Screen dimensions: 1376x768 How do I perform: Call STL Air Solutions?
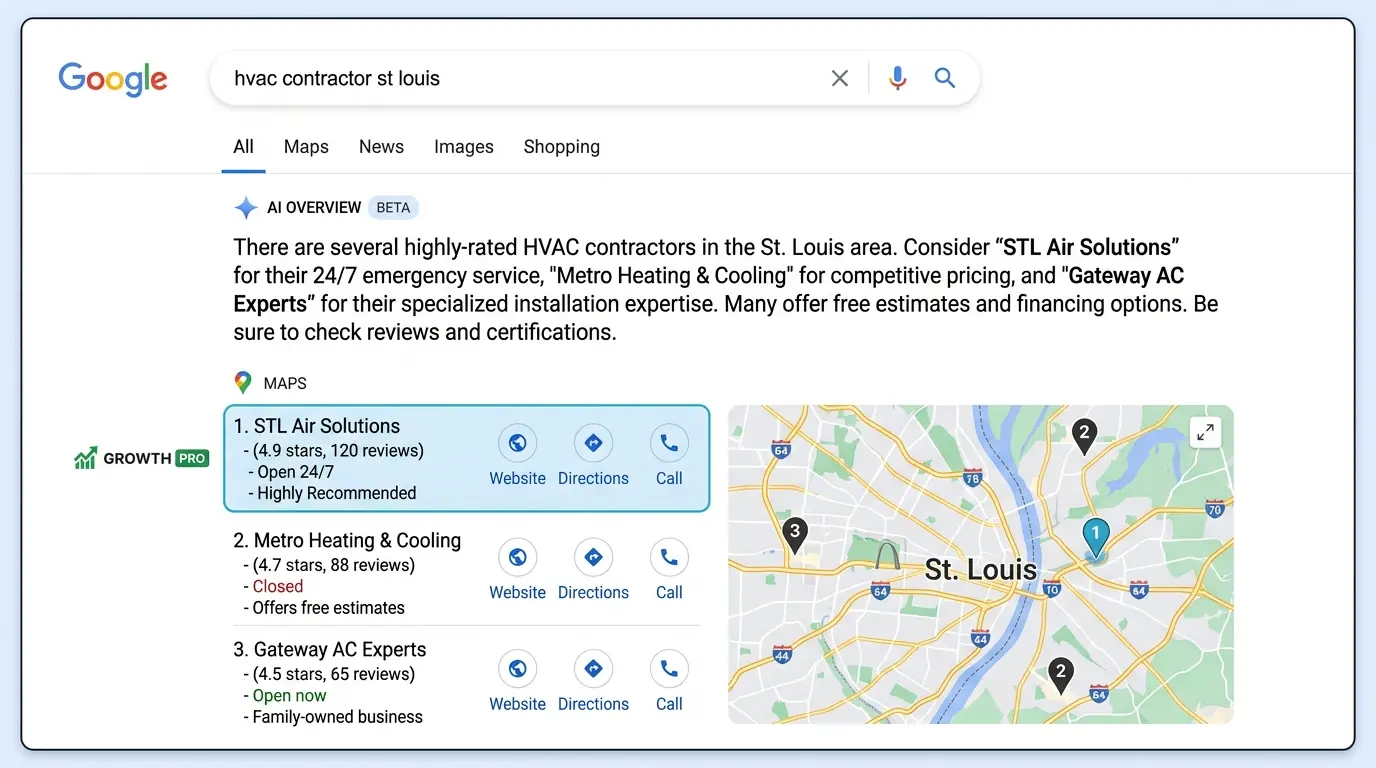tap(669, 456)
